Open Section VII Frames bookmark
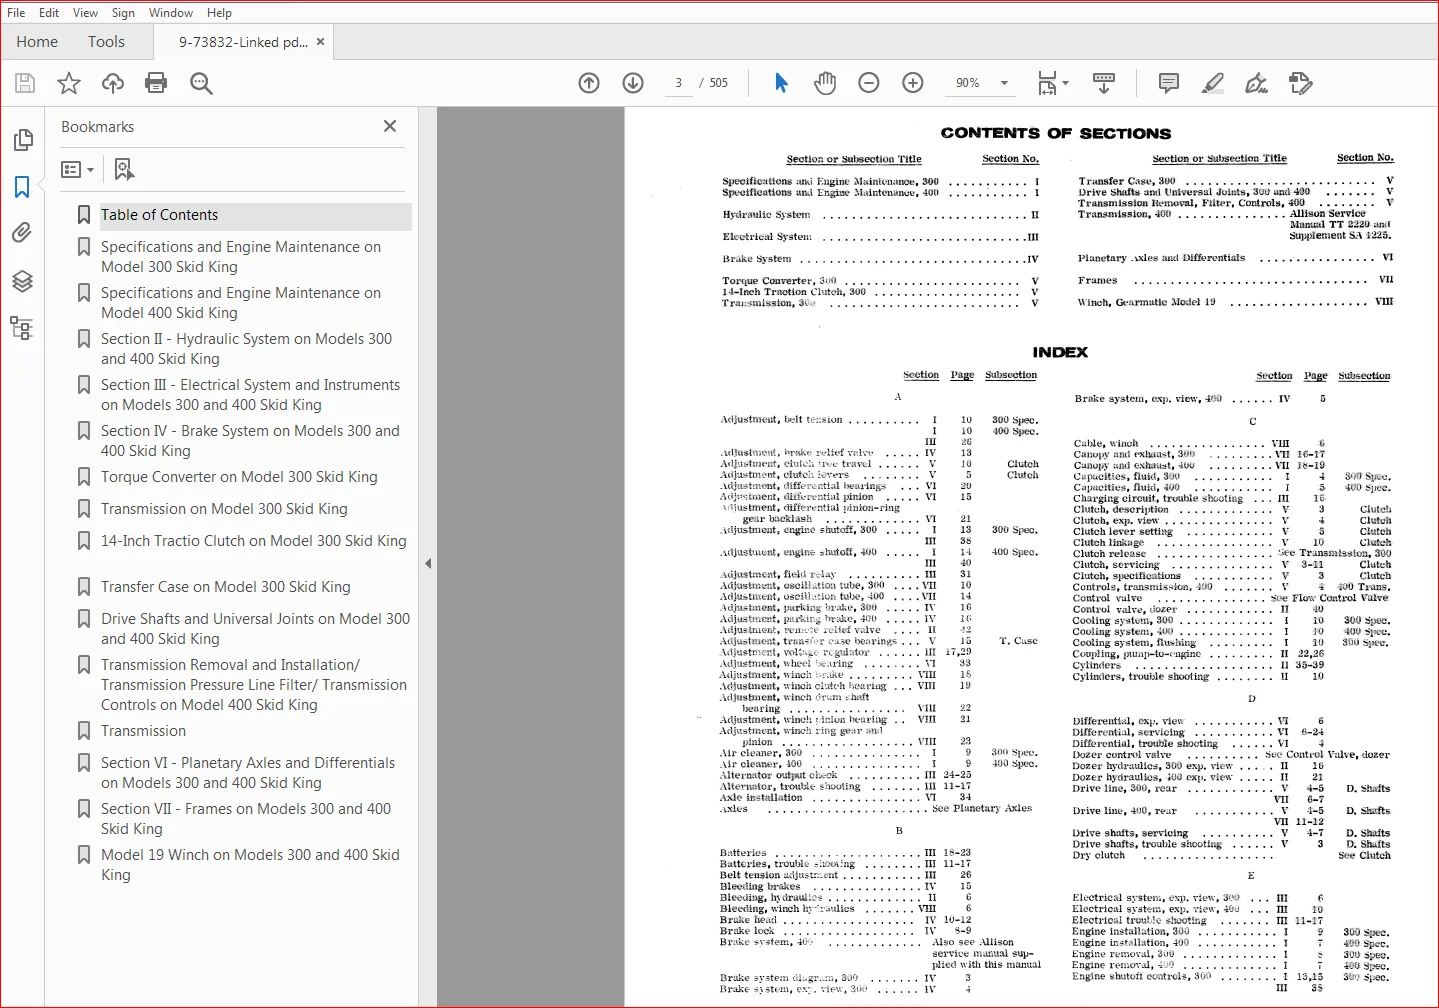 pyautogui.click(x=246, y=819)
